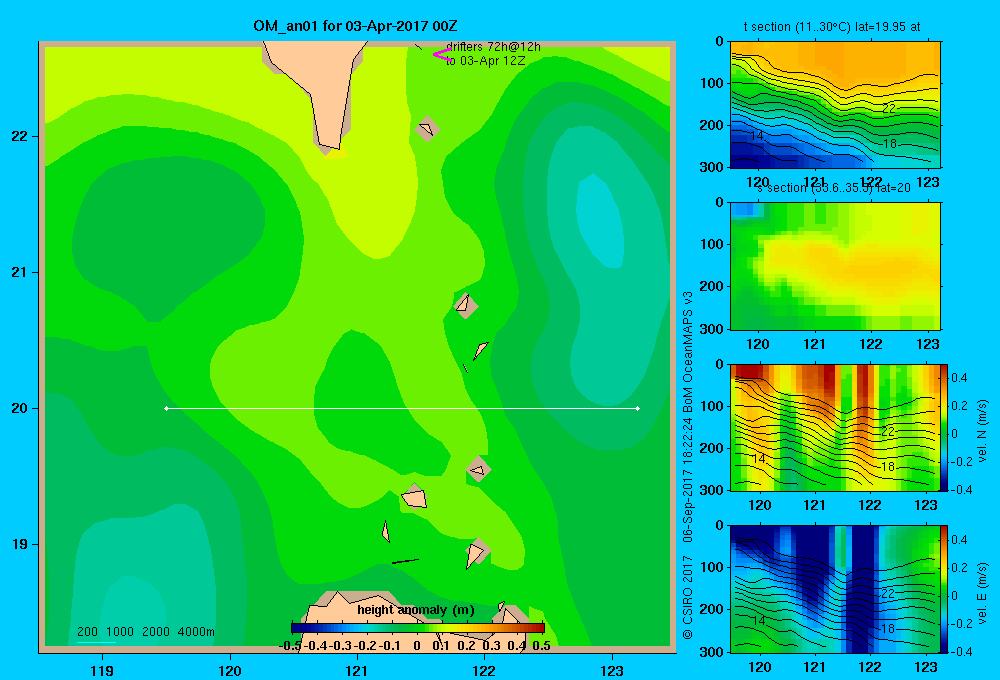Click the 'height anomaly (m)' legend label
The image size is (1000, 680).
416,610
